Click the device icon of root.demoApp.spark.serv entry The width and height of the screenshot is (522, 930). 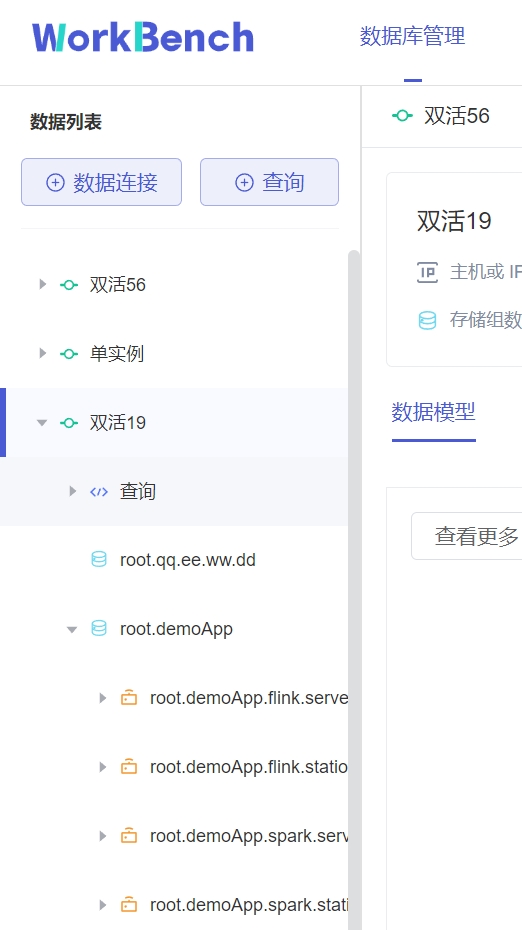click(129, 836)
